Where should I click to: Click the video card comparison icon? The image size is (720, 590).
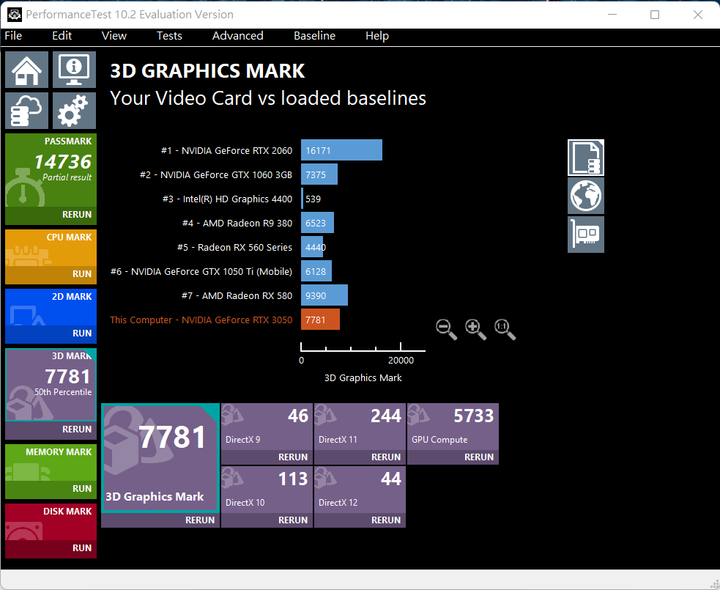pos(586,235)
